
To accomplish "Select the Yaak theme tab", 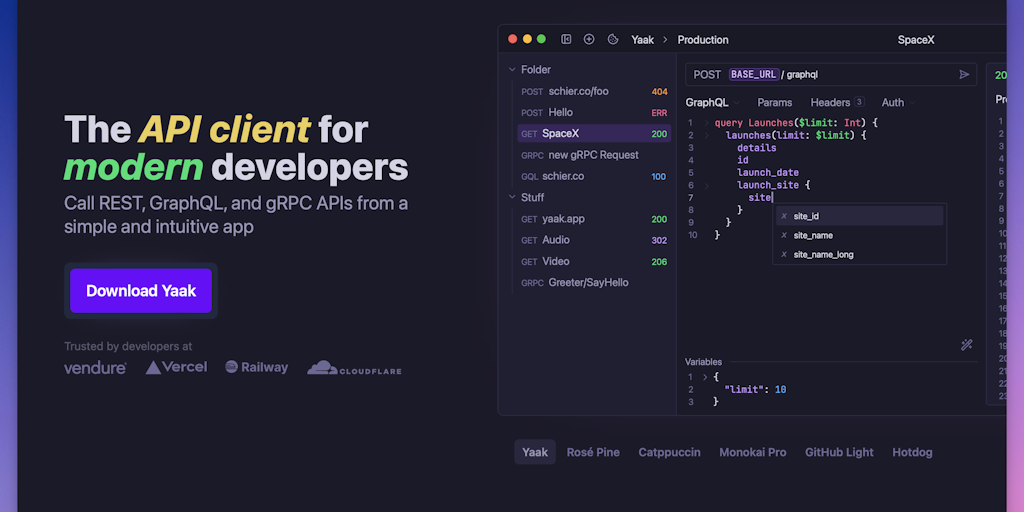I will tap(535, 452).
